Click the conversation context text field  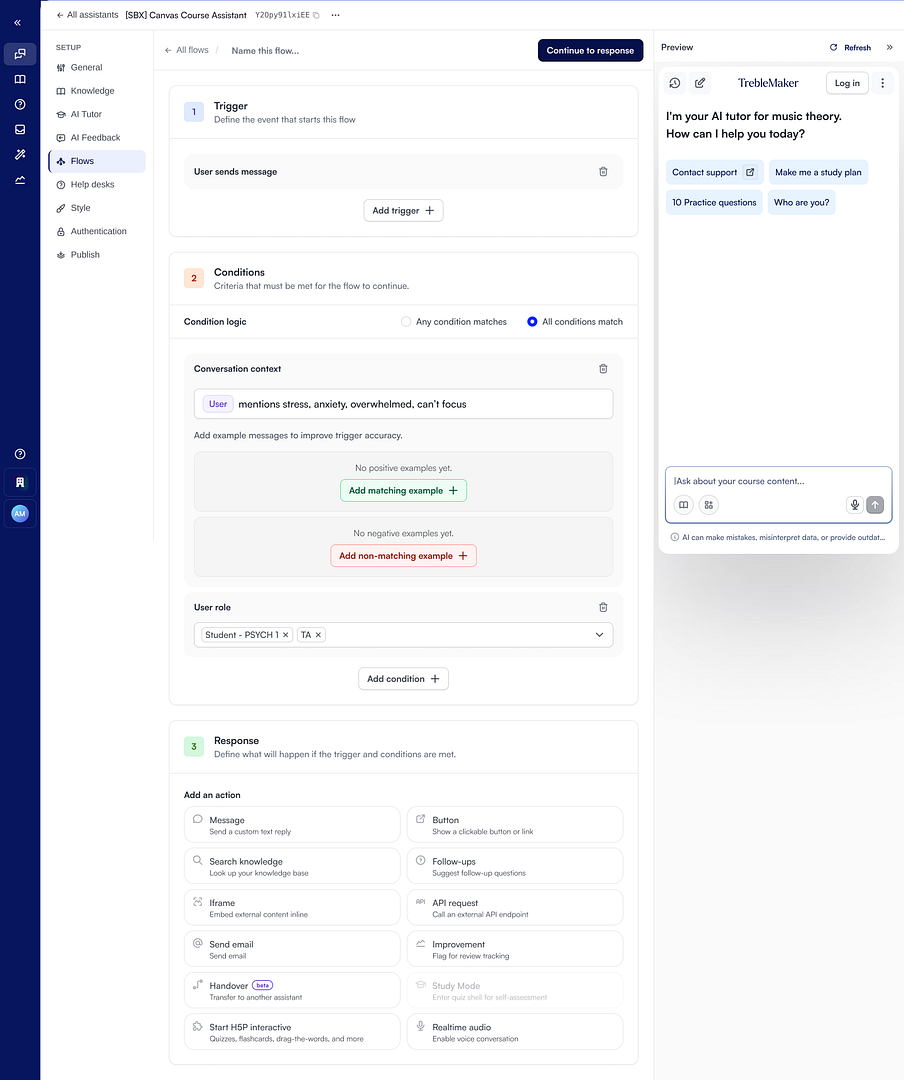click(x=403, y=404)
